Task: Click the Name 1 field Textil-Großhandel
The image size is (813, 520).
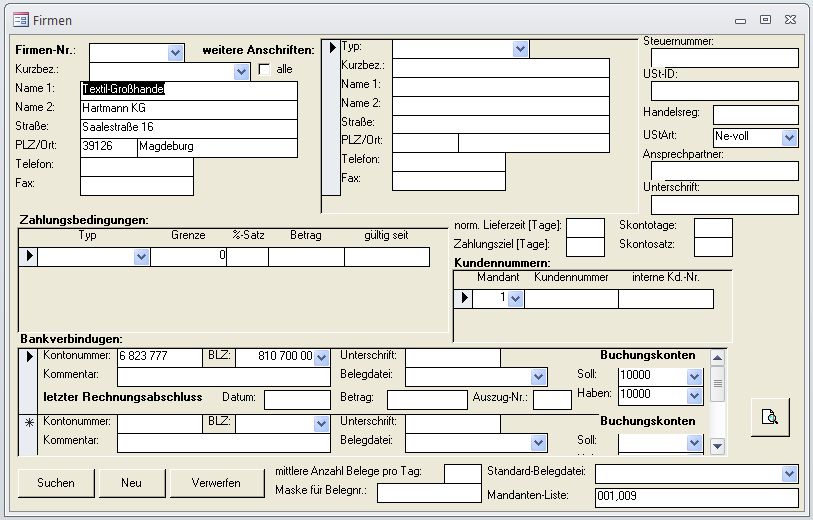Action: 189,90
